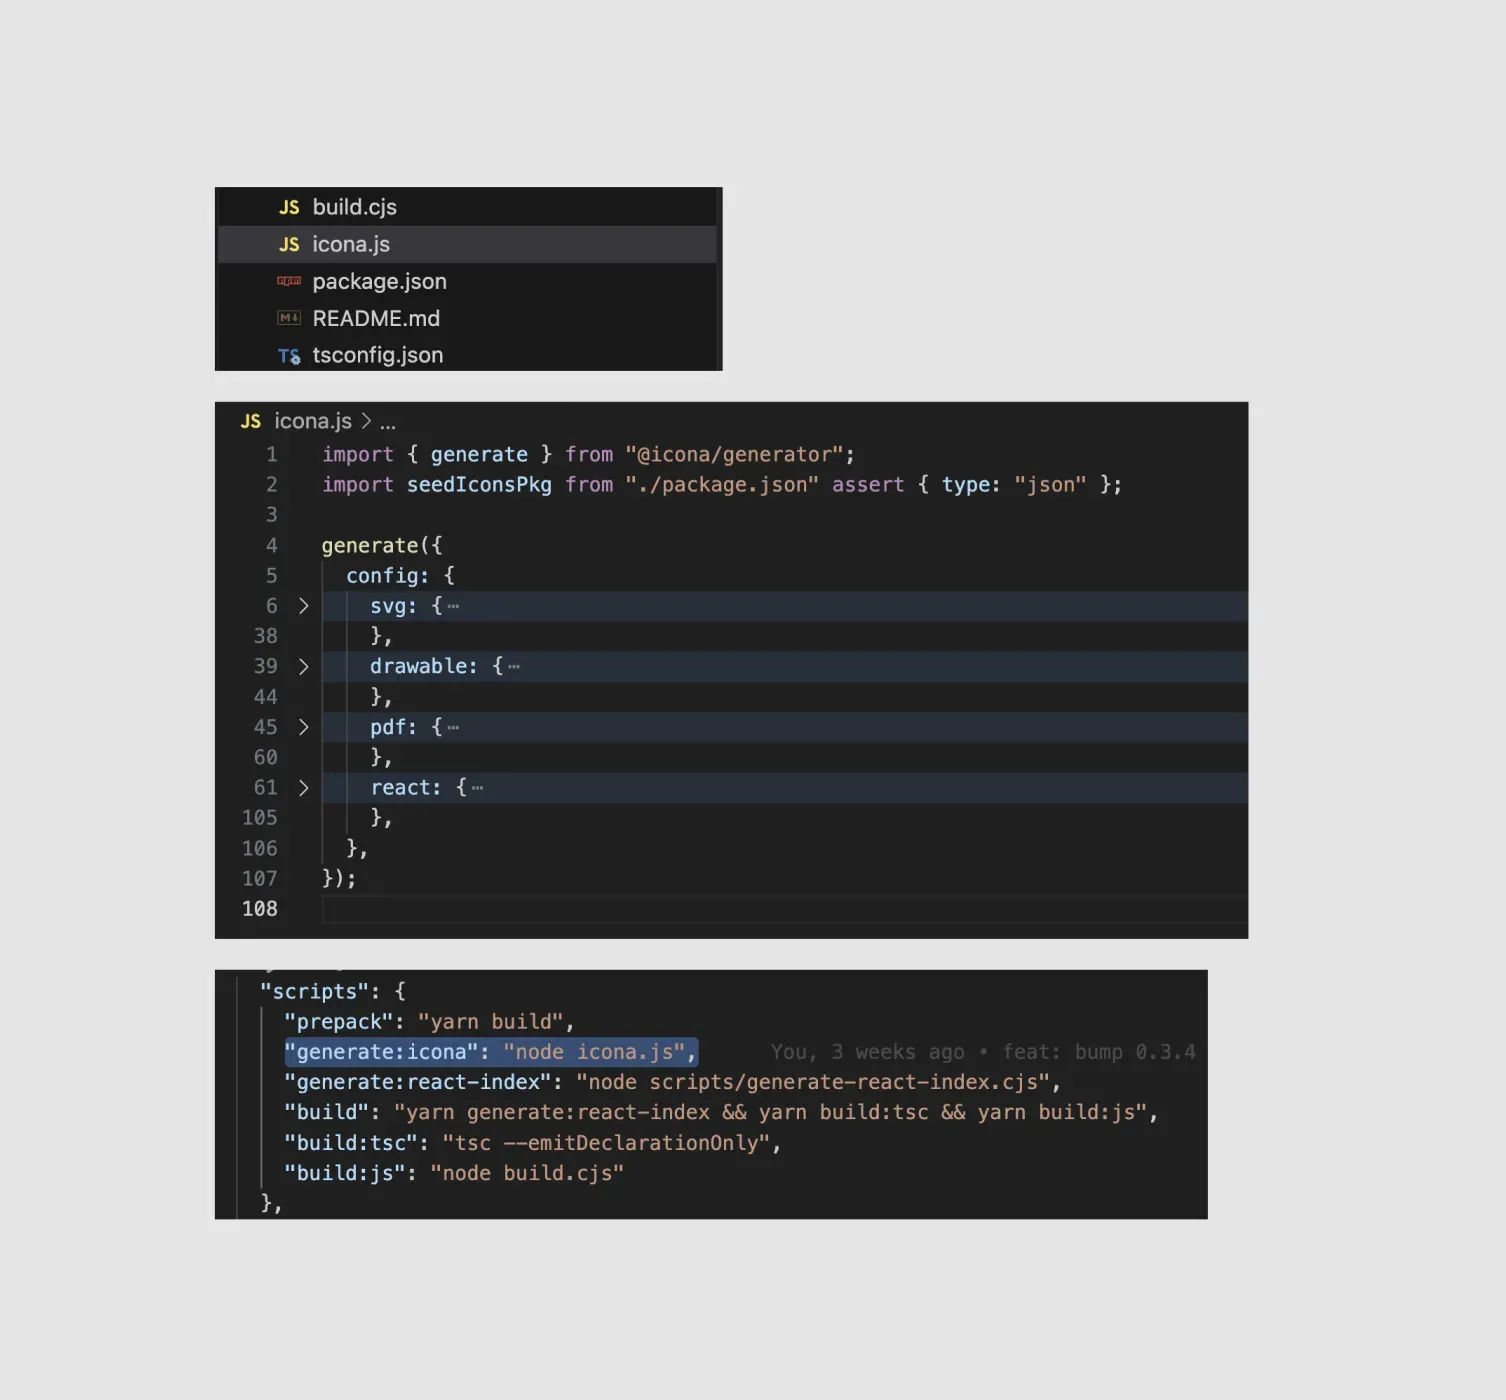Select the highlighted generate:icona script entry
This screenshot has height=1400, width=1506.
491,1051
